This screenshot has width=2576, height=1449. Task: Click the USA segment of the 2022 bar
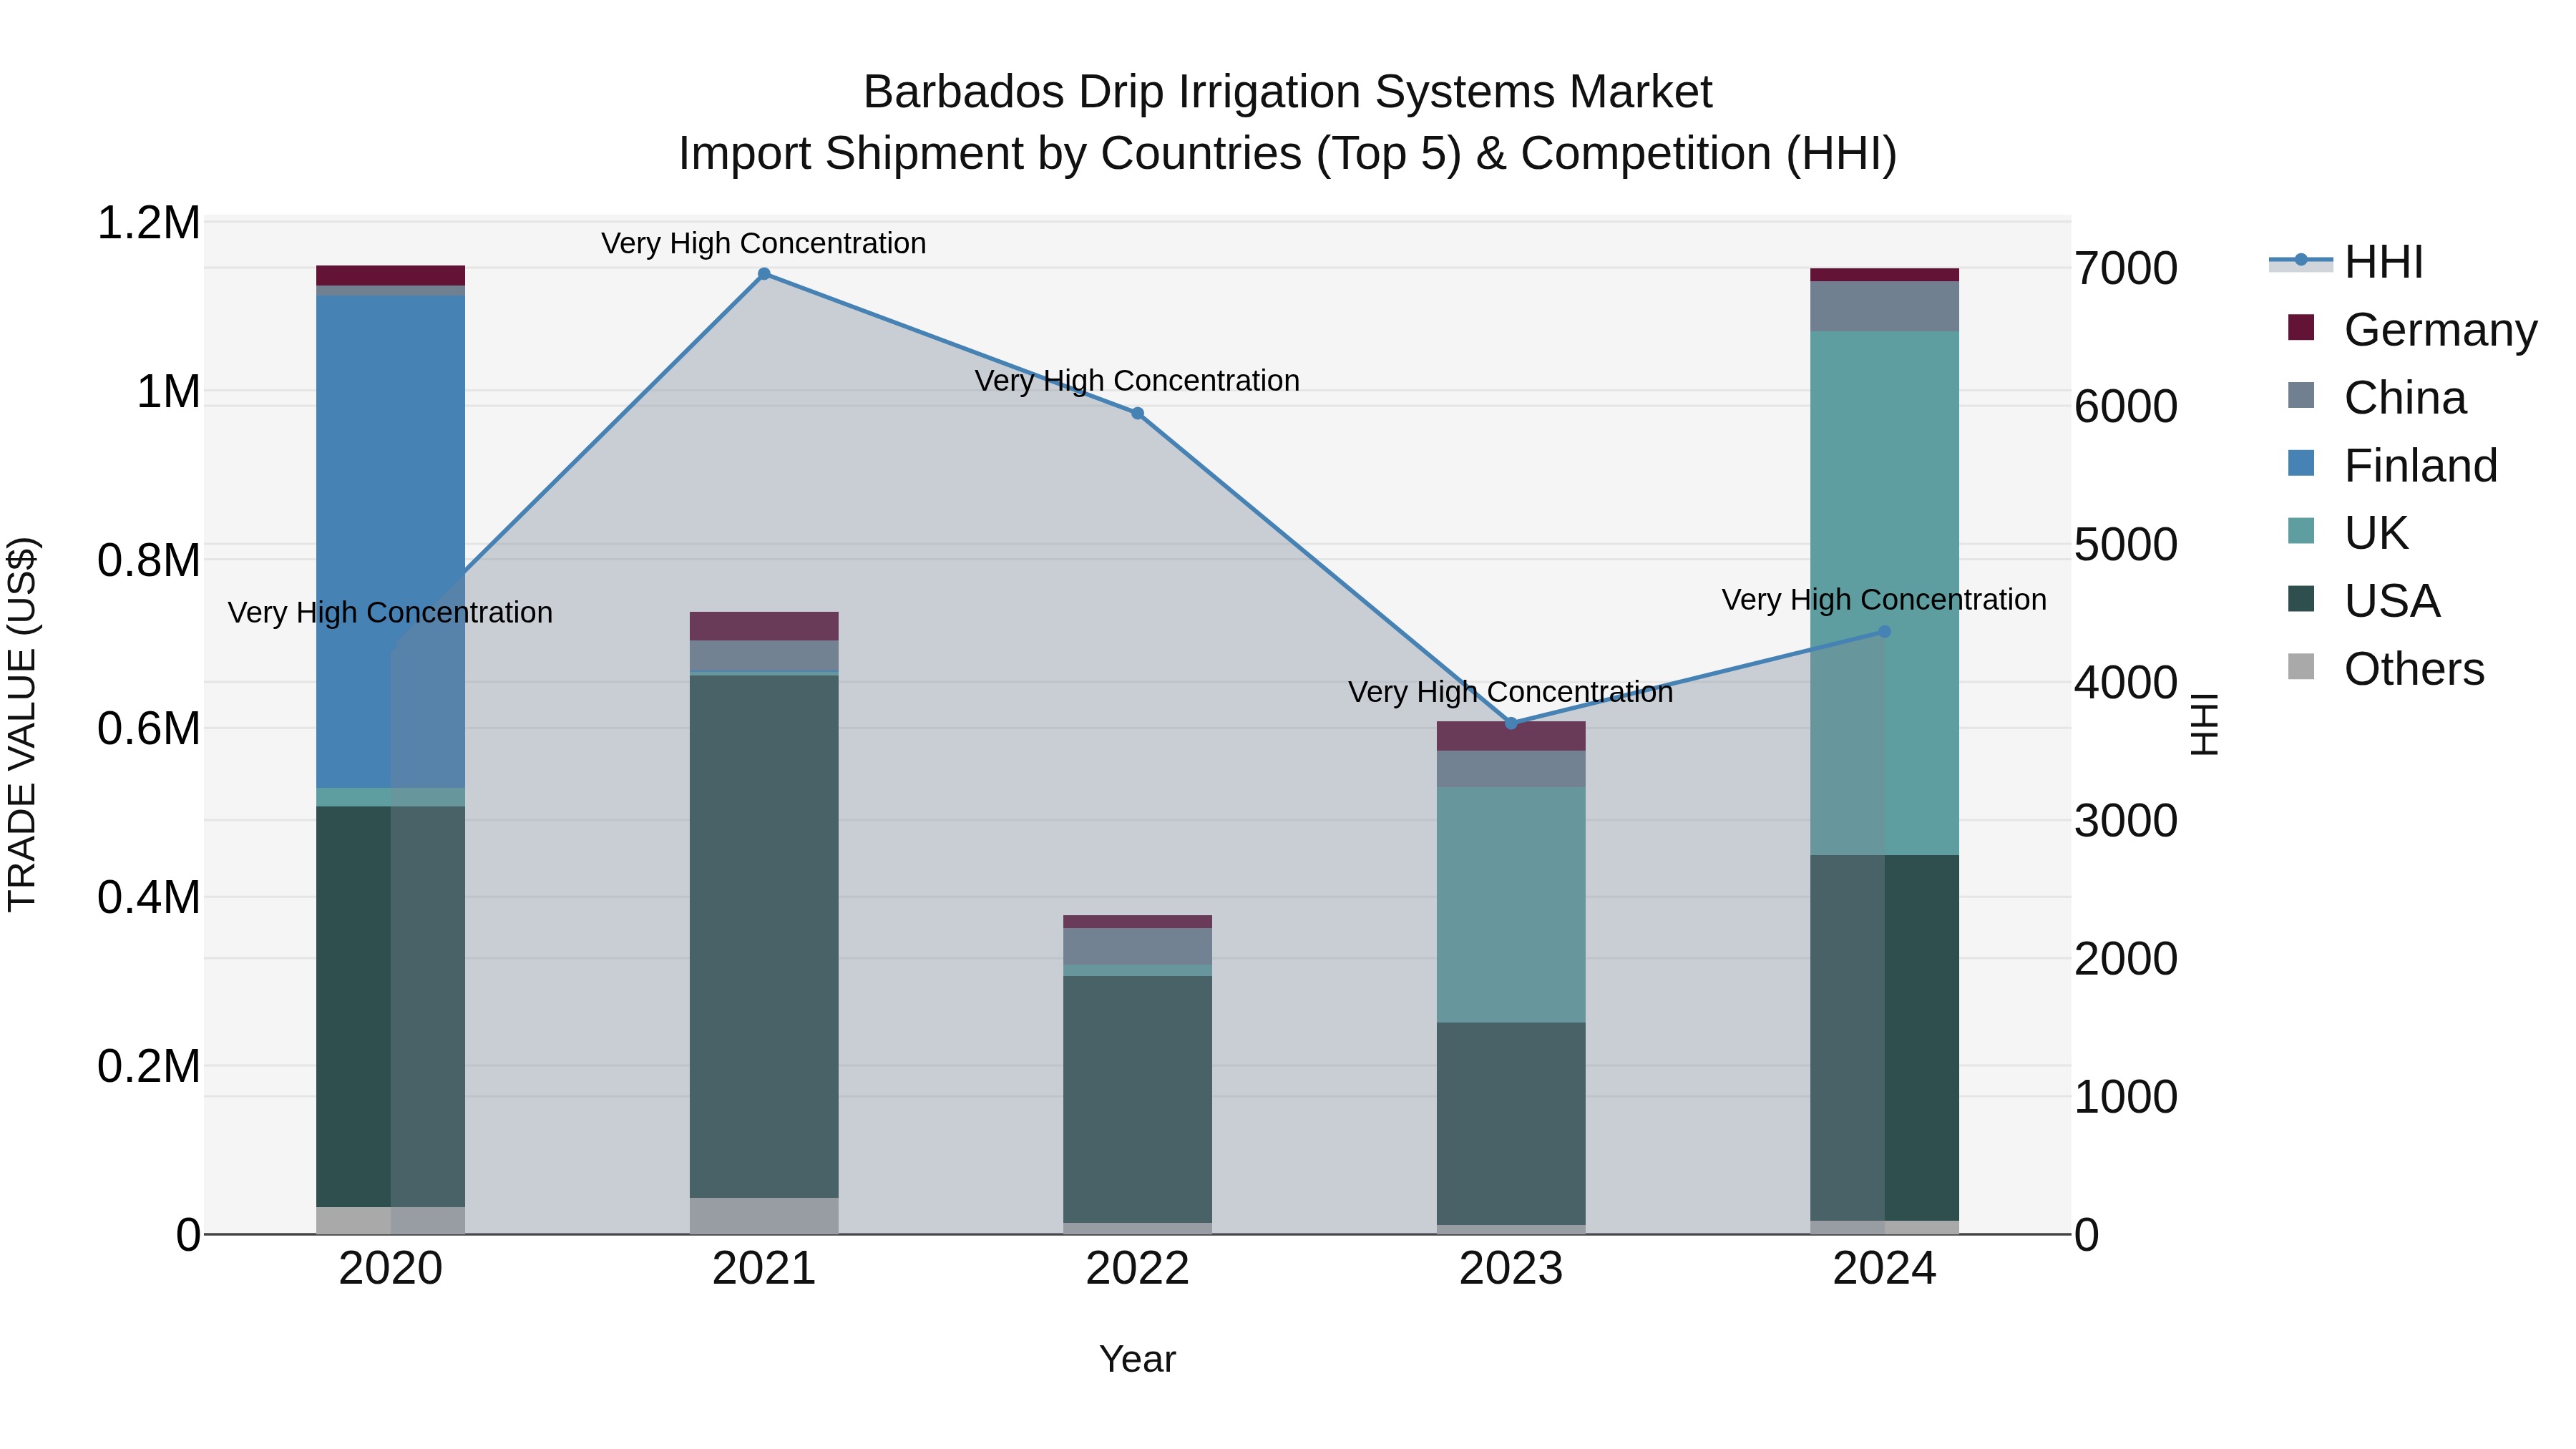point(1137,1099)
